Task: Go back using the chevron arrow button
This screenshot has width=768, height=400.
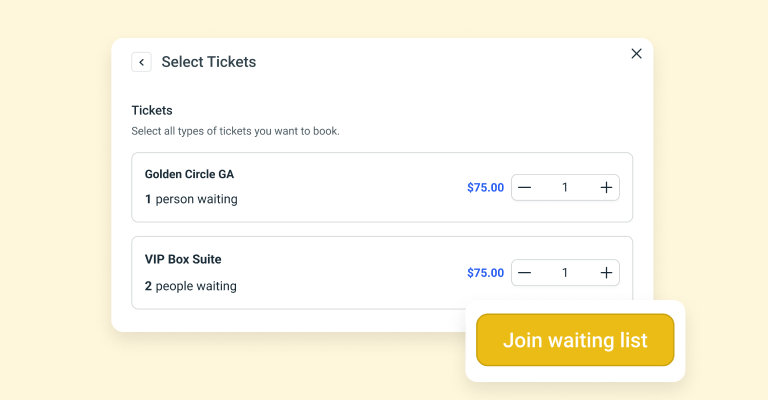Action: click(x=142, y=62)
